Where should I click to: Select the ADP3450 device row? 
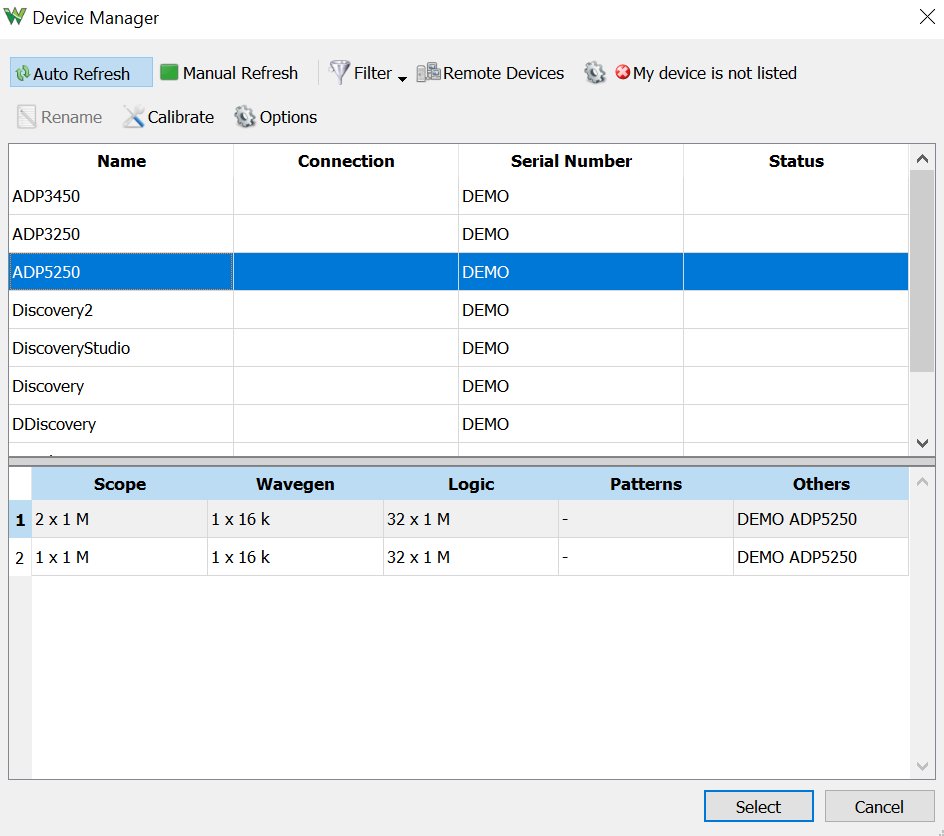pyautogui.click(x=459, y=196)
